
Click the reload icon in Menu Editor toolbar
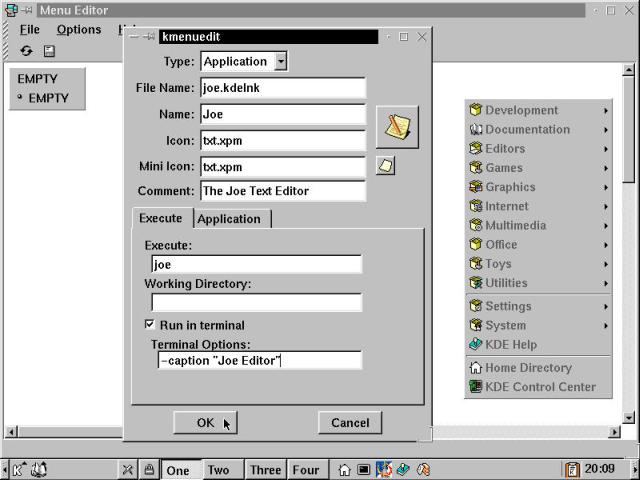click(x=26, y=51)
